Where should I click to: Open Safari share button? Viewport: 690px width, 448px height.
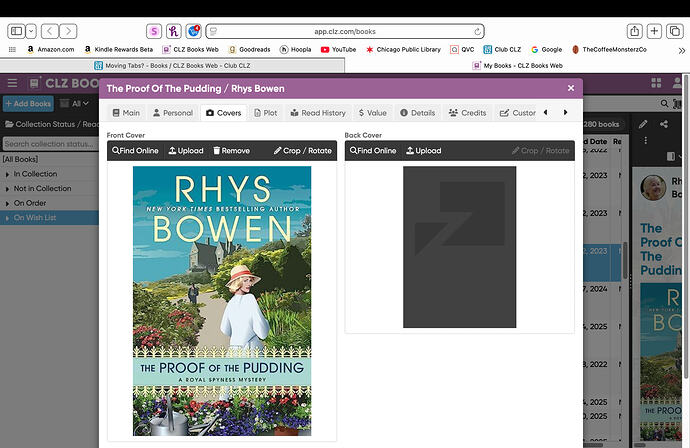point(635,31)
